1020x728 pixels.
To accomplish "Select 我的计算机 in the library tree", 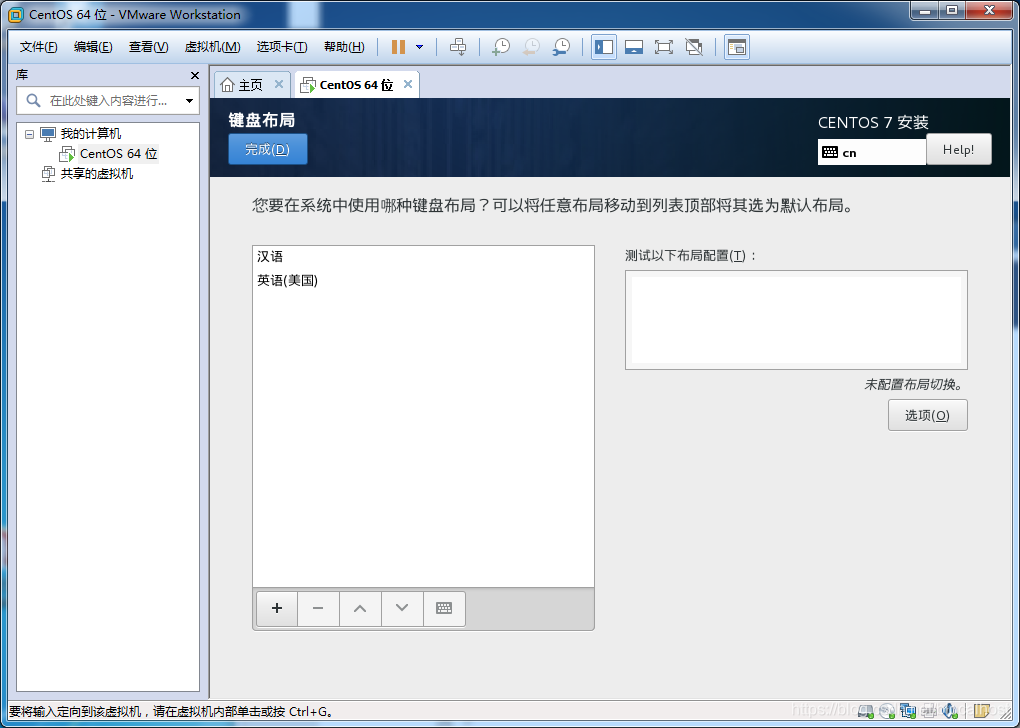I will click(x=90, y=134).
